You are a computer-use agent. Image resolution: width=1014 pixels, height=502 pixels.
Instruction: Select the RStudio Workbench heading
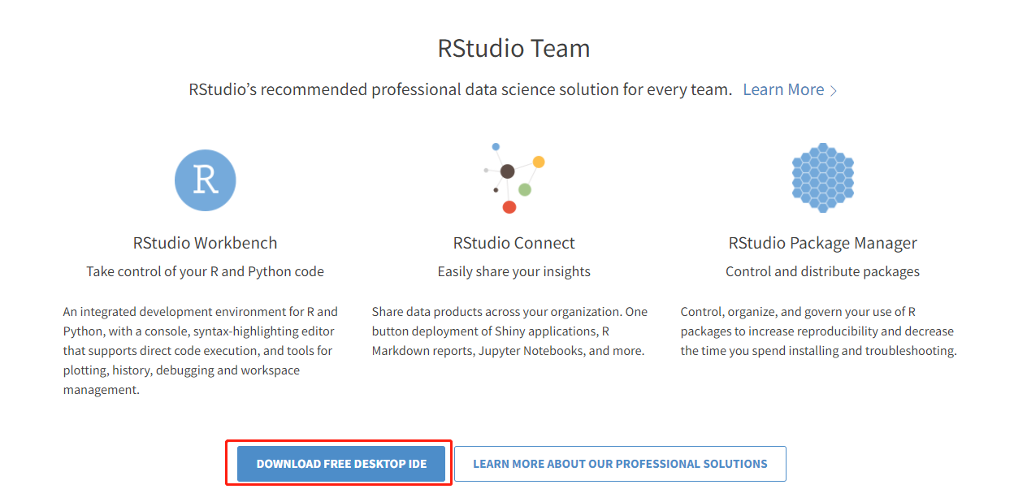point(205,243)
